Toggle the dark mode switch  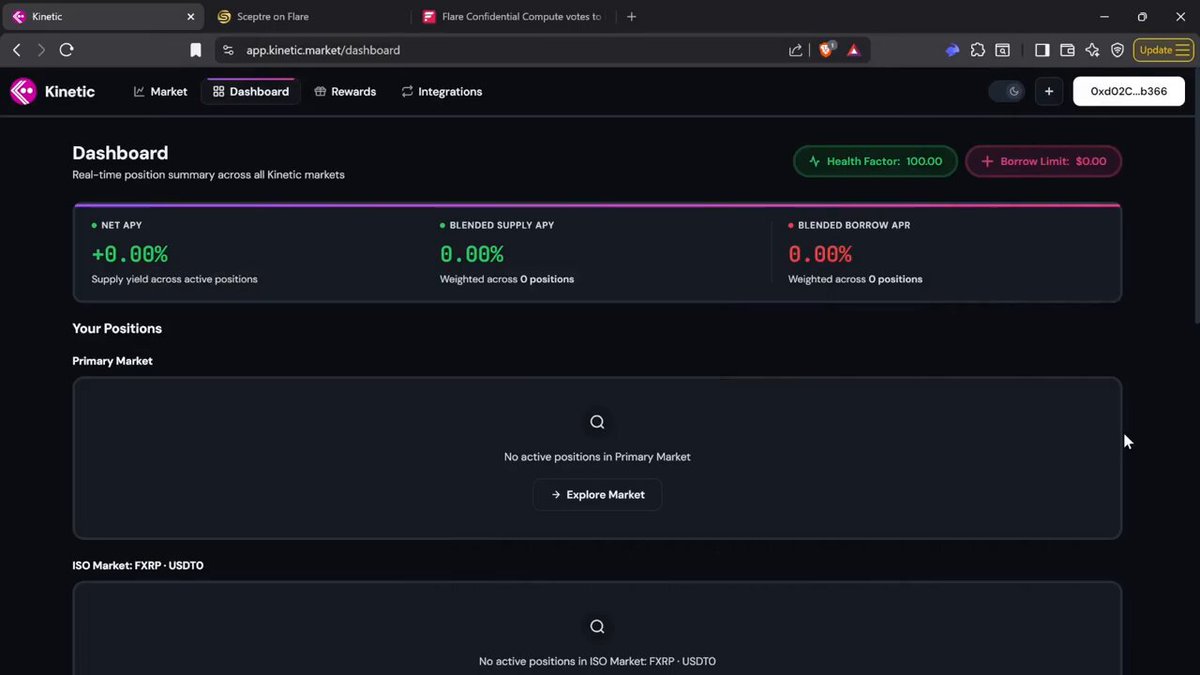coord(1007,91)
